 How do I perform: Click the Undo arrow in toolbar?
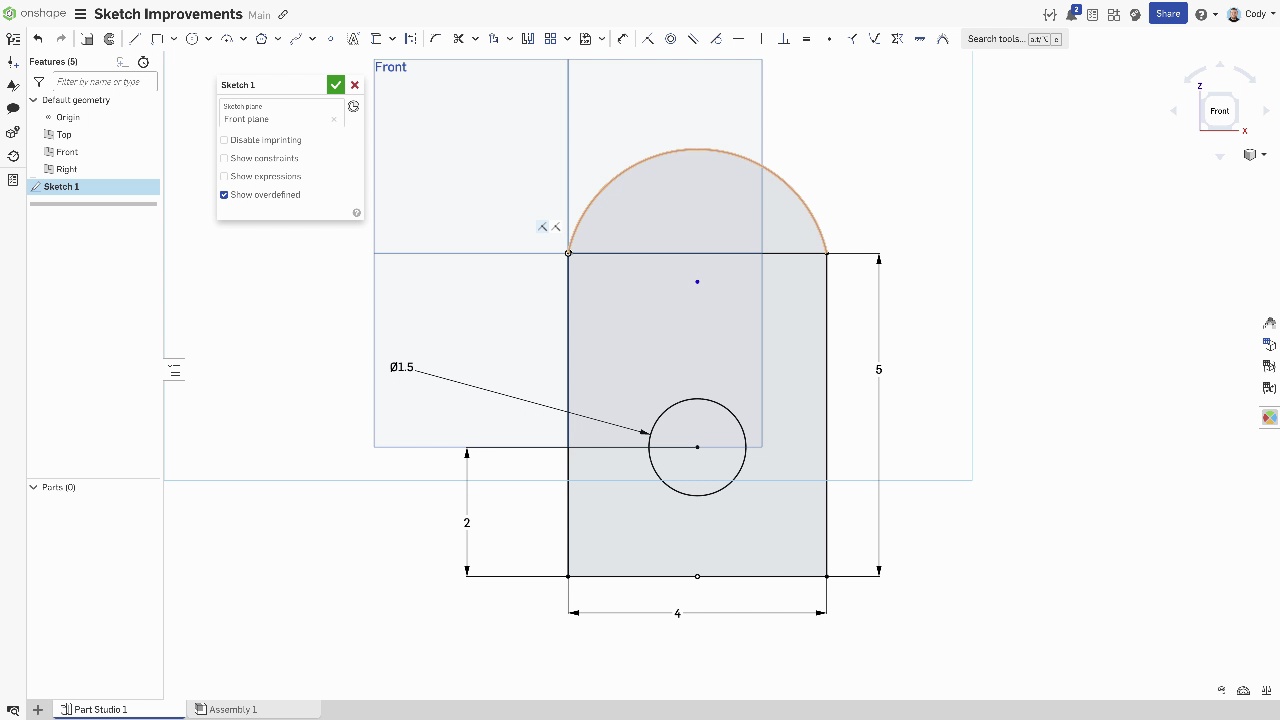click(x=38, y=39)
